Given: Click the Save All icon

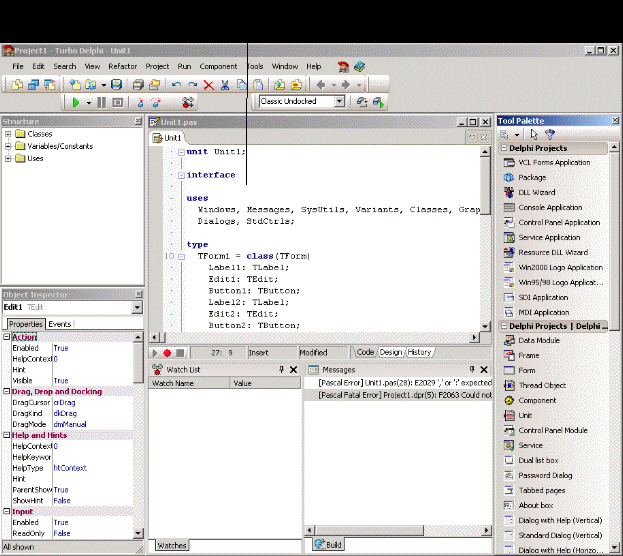Looking at the screenshot, I should [x=138, y=85].
